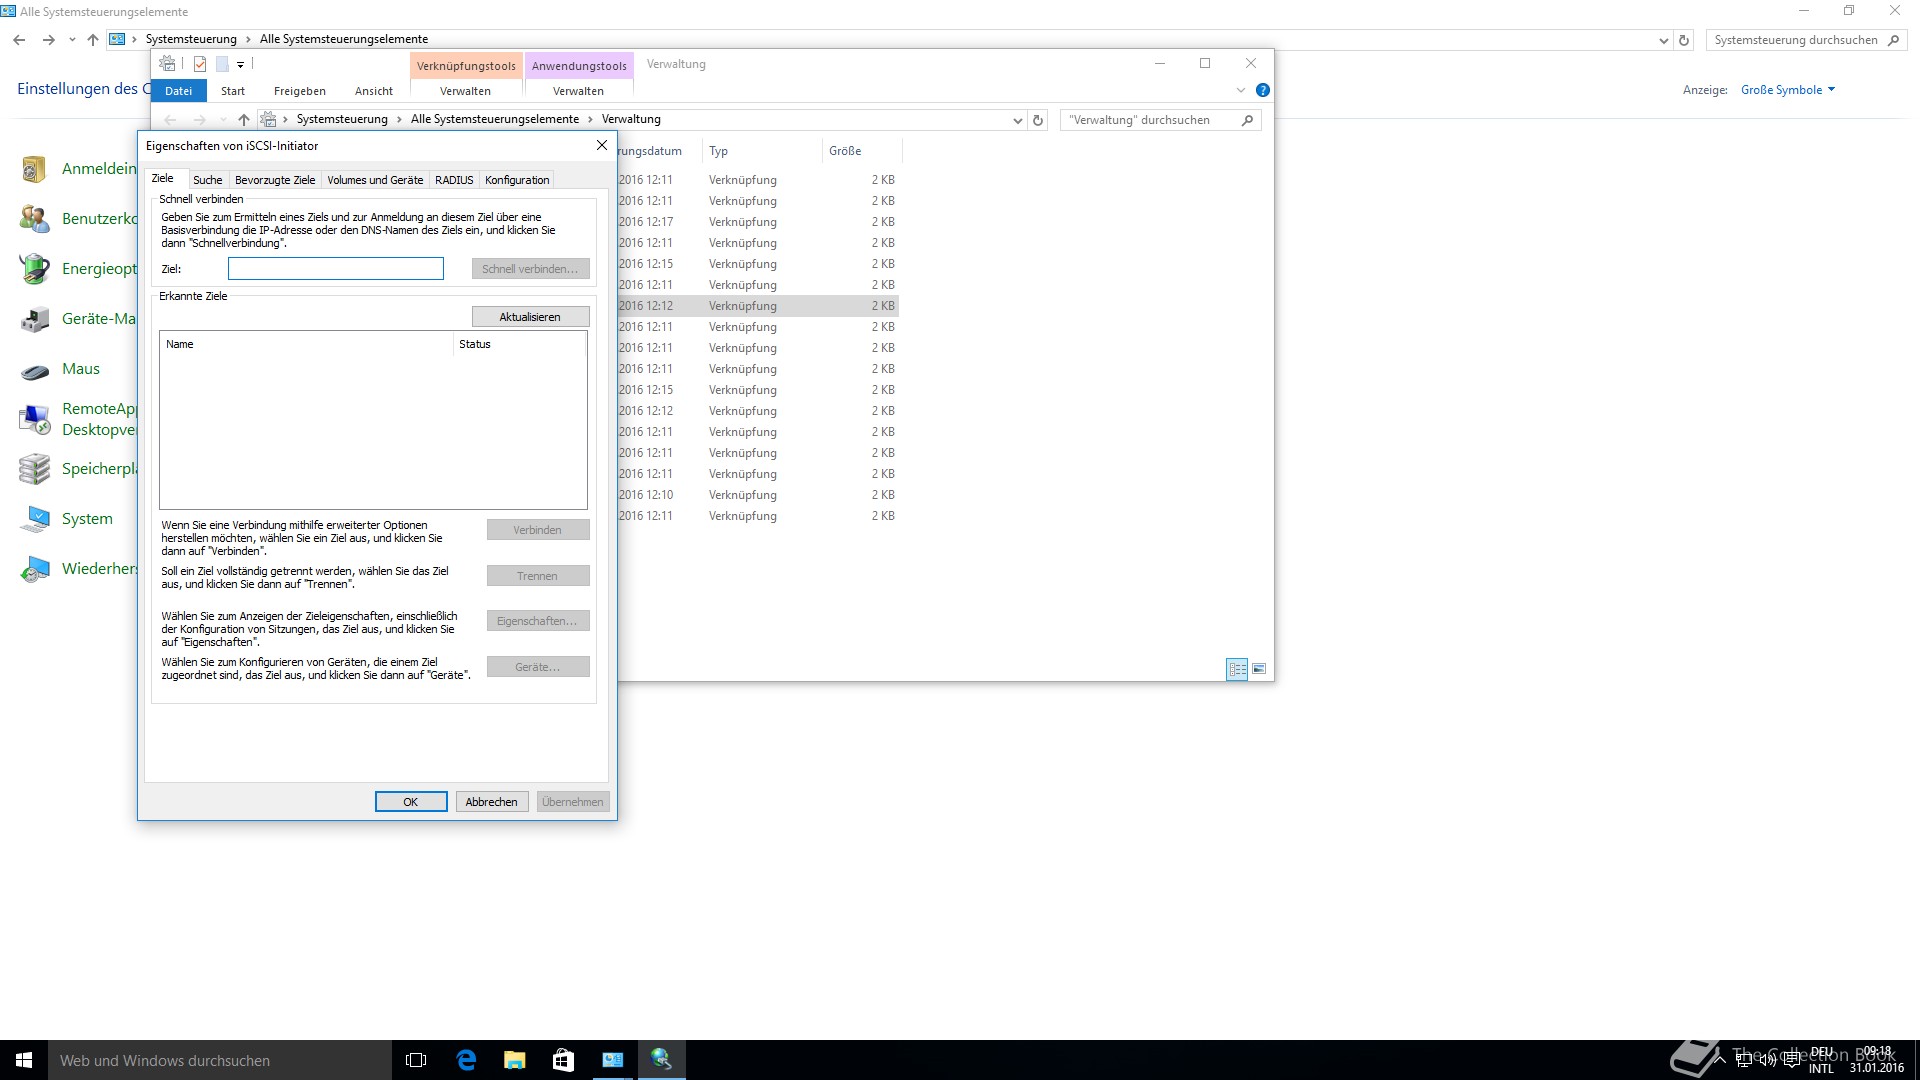Refresh the Verwaltung folder view

tap(1038, 120)
